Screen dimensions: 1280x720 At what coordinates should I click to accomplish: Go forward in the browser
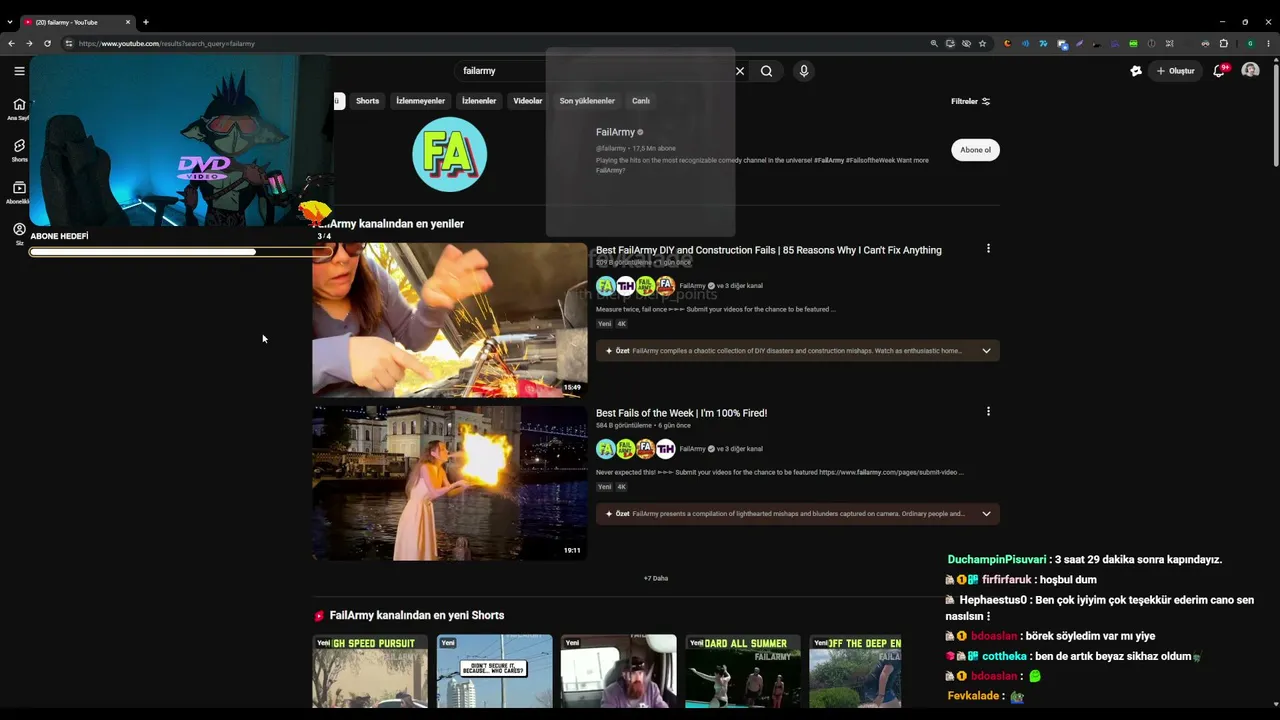29,43
